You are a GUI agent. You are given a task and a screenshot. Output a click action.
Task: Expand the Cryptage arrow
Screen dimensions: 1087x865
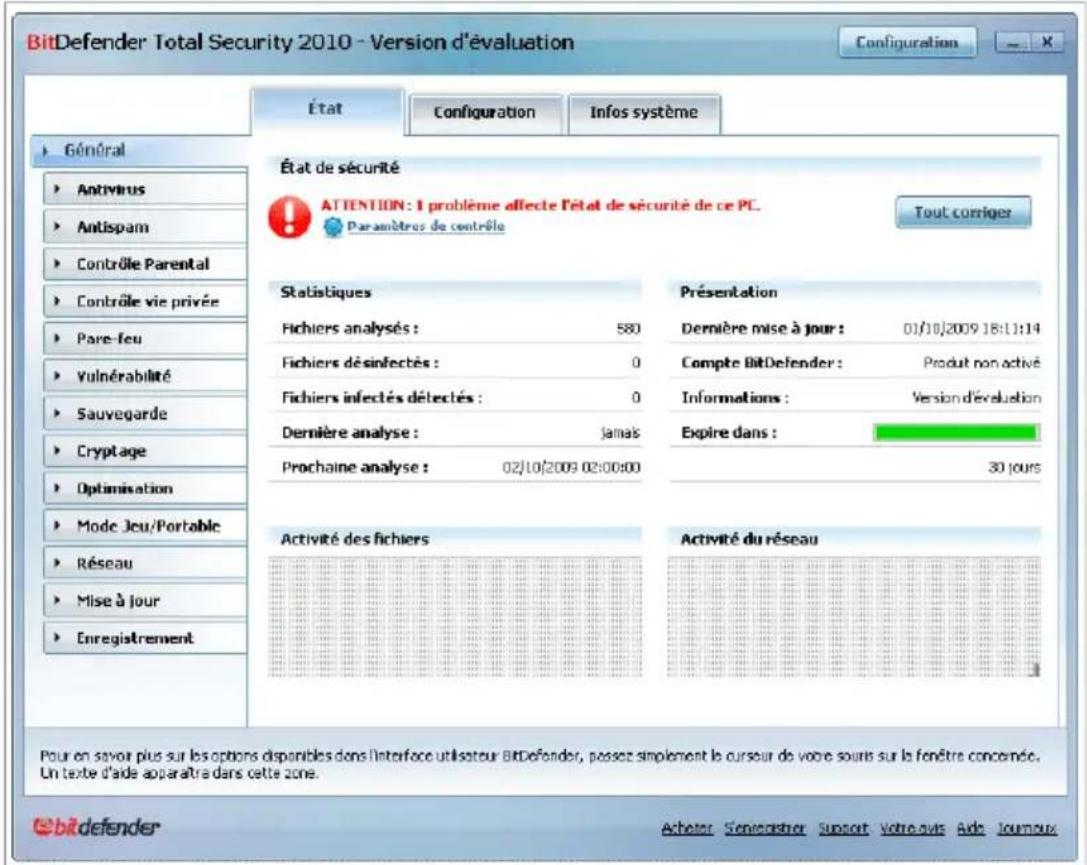click(58, 451)
